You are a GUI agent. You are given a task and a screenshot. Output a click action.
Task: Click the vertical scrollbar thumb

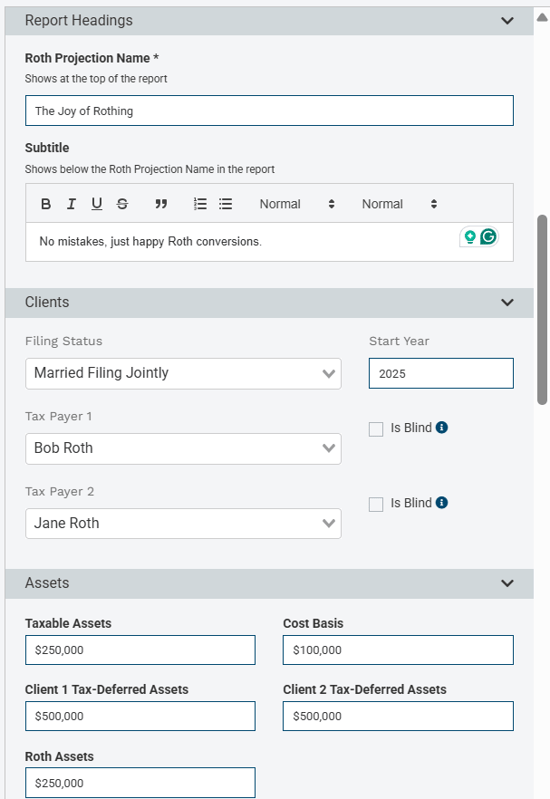tap(542, 310)
